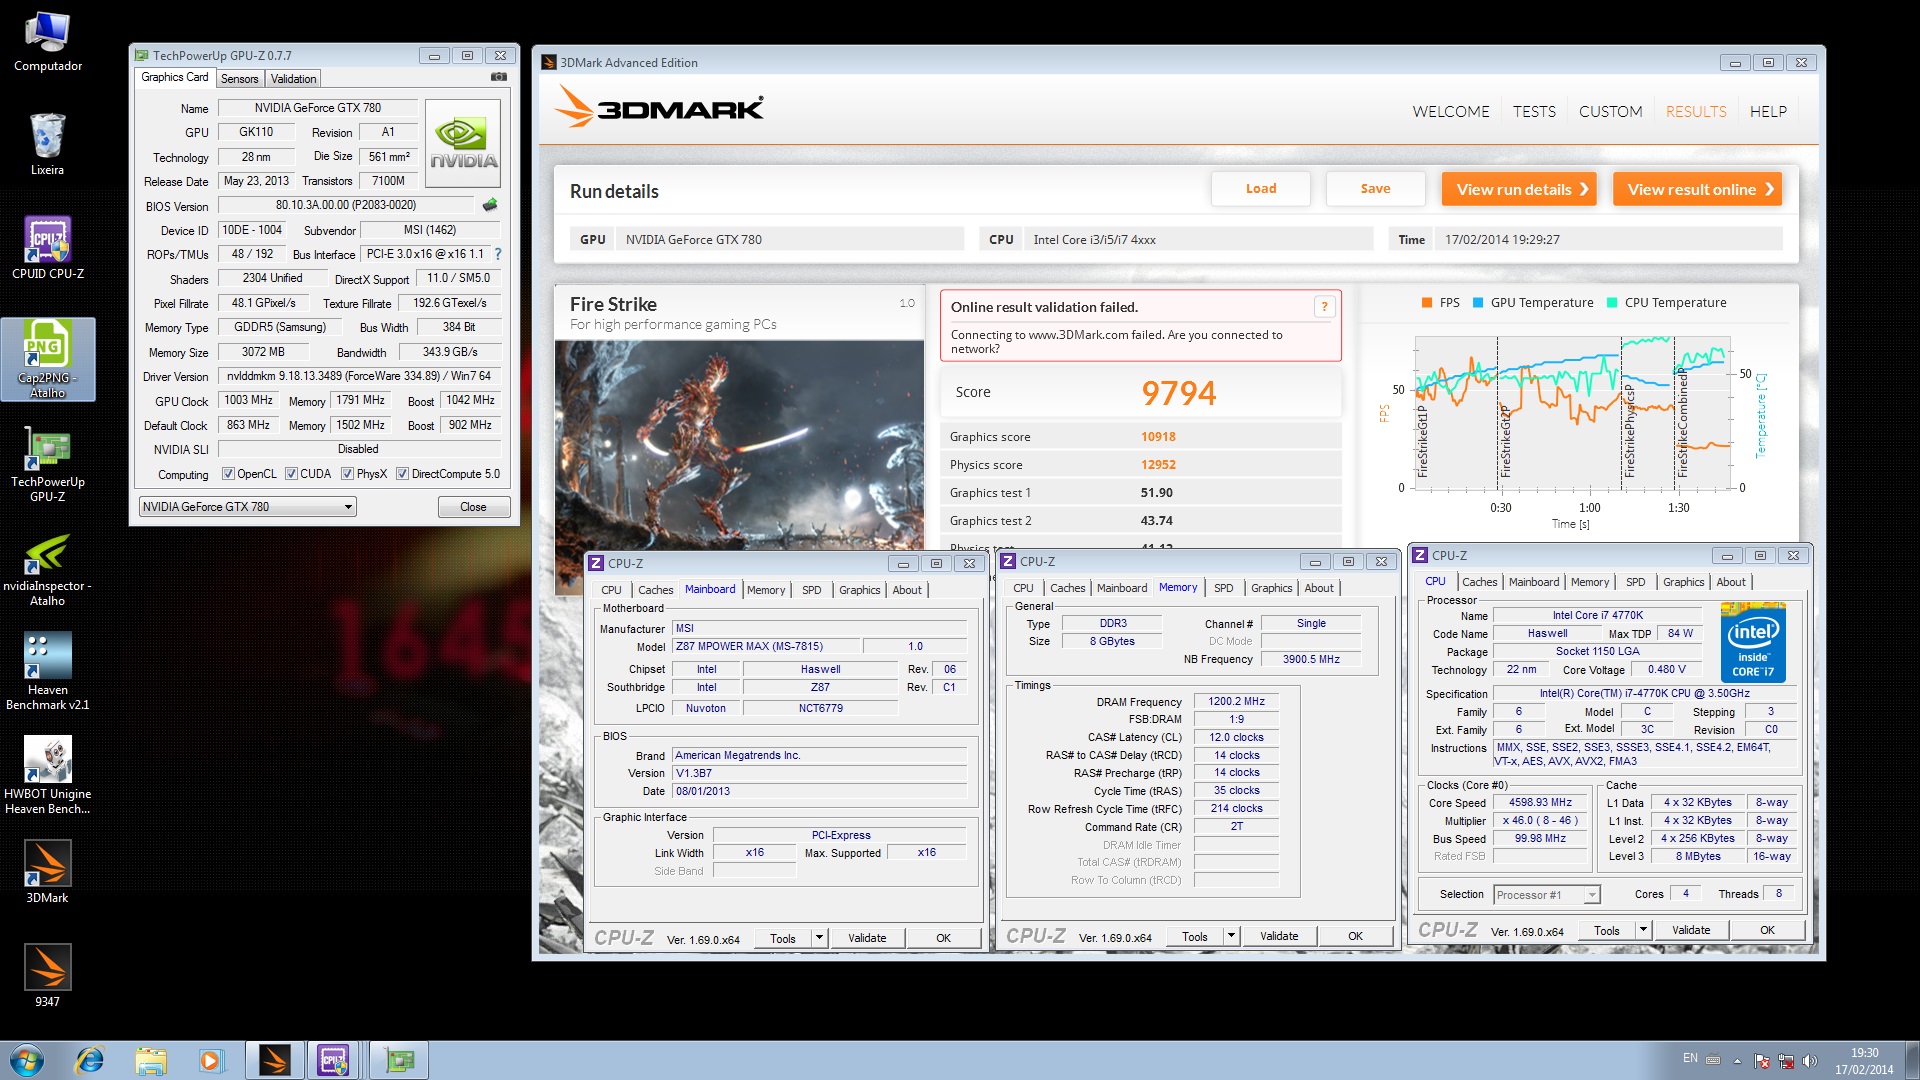Open Windows Explorer folder in taskbar
Image resolution: width=1920 pixels, height=1080 pixels.
click(151, 1060)
